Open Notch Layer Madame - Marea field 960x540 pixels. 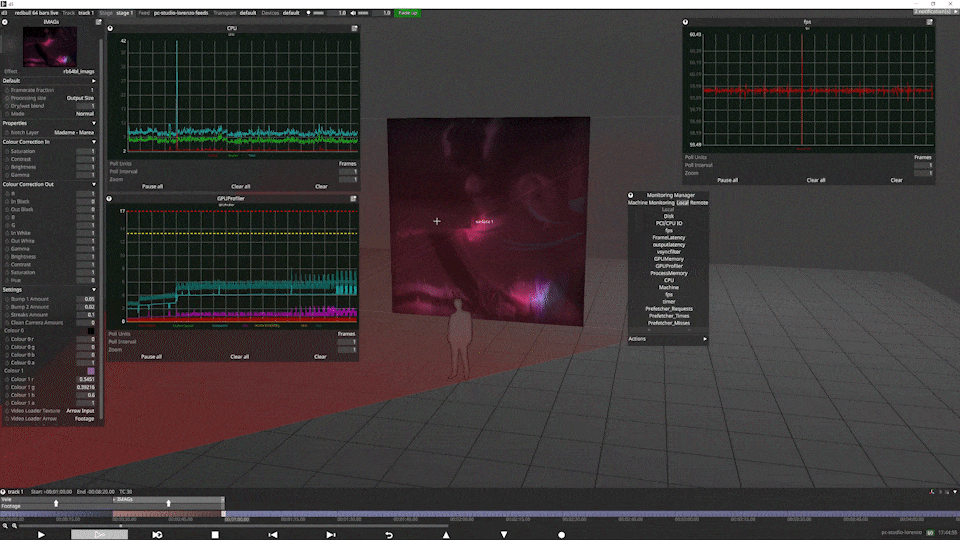73,132
